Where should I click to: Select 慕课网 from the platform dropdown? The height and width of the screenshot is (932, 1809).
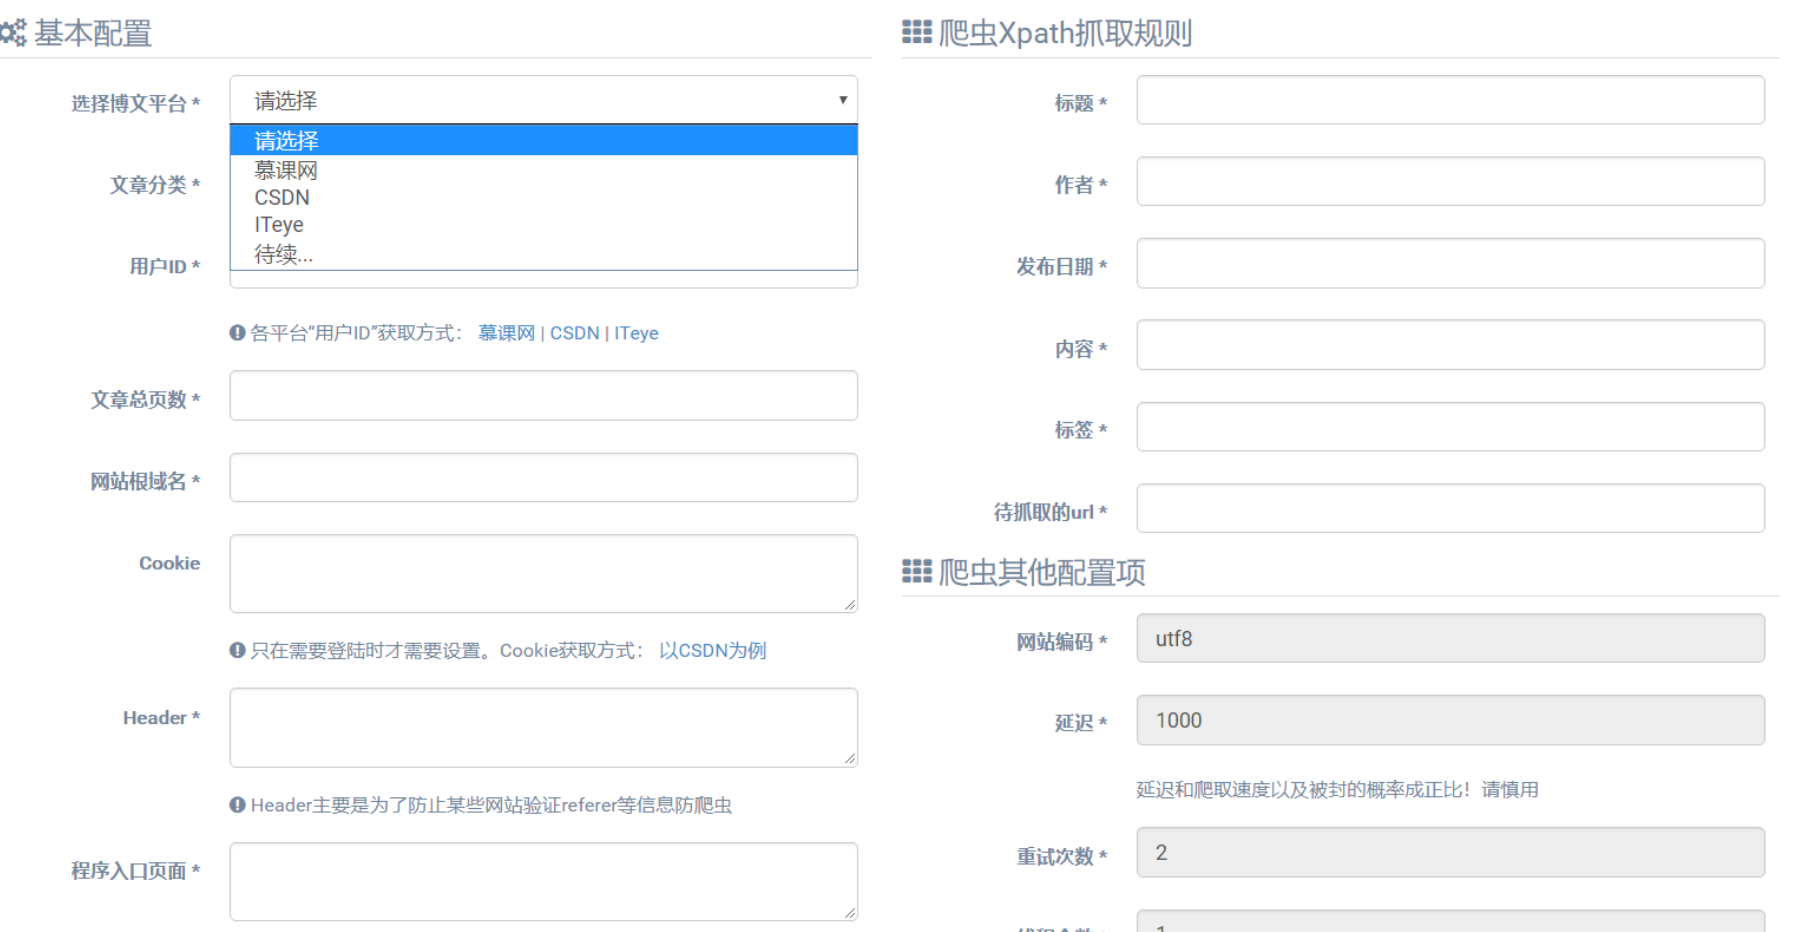(286, 170)
